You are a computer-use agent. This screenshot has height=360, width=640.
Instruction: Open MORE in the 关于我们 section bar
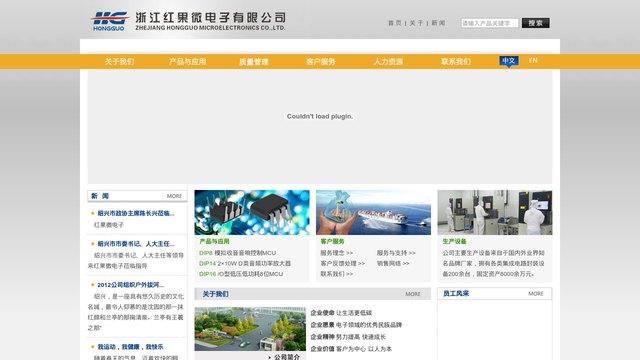coord(413,294)
